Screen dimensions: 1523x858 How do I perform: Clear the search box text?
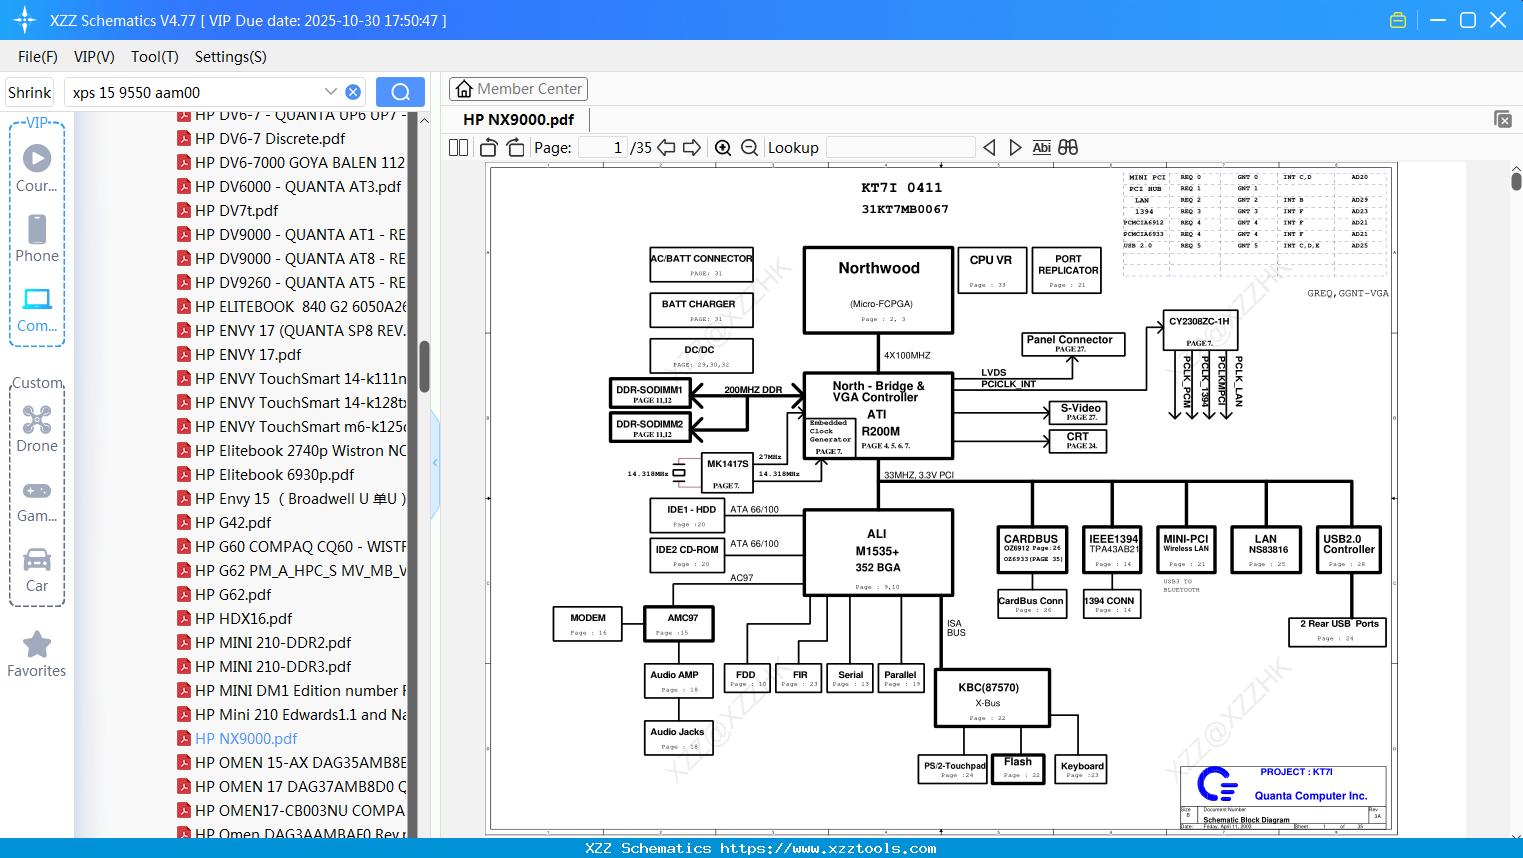pyautogui.click(x=353, y=92)
